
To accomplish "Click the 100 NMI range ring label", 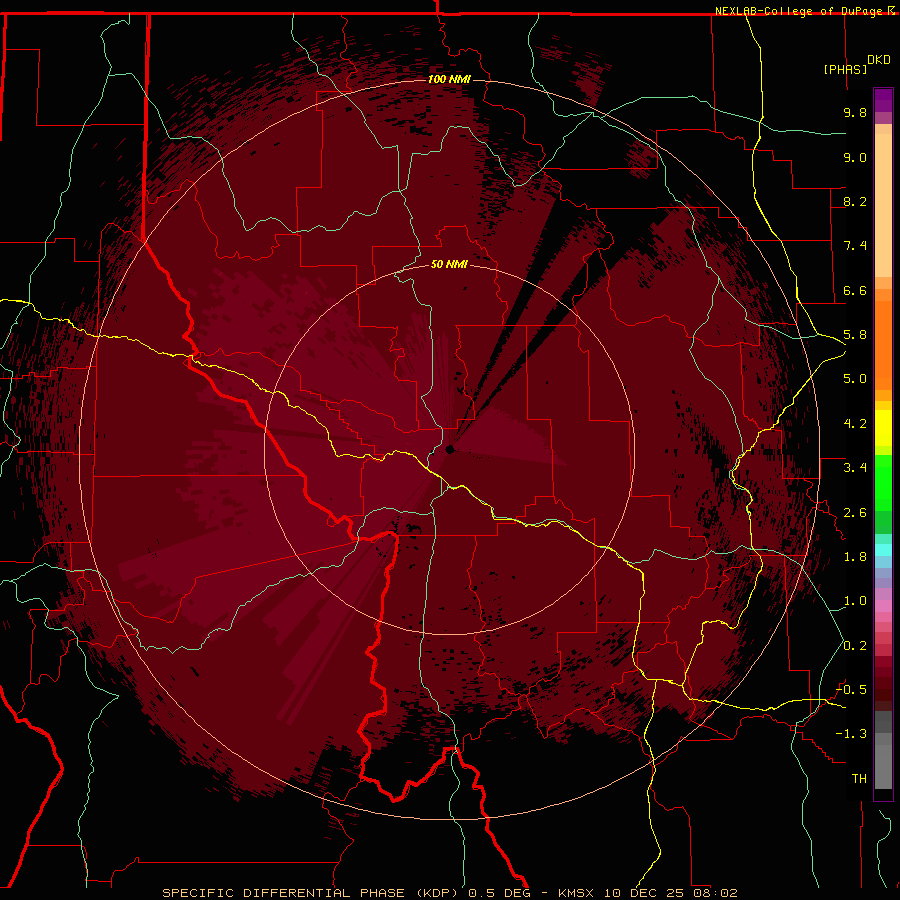I will coord(449,79).
